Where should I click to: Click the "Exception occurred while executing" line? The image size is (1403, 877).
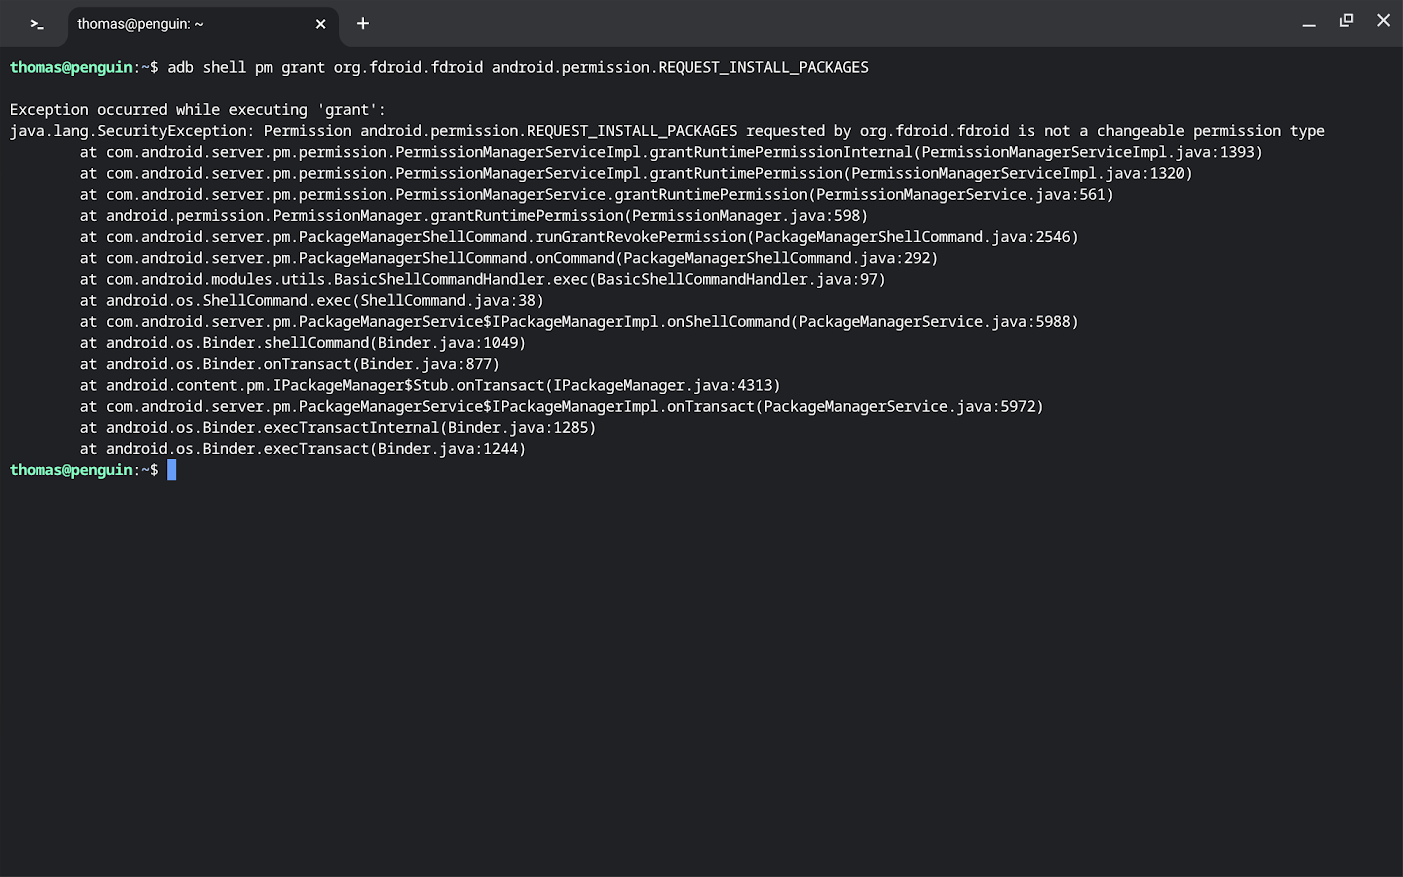(x=197, y=110)
